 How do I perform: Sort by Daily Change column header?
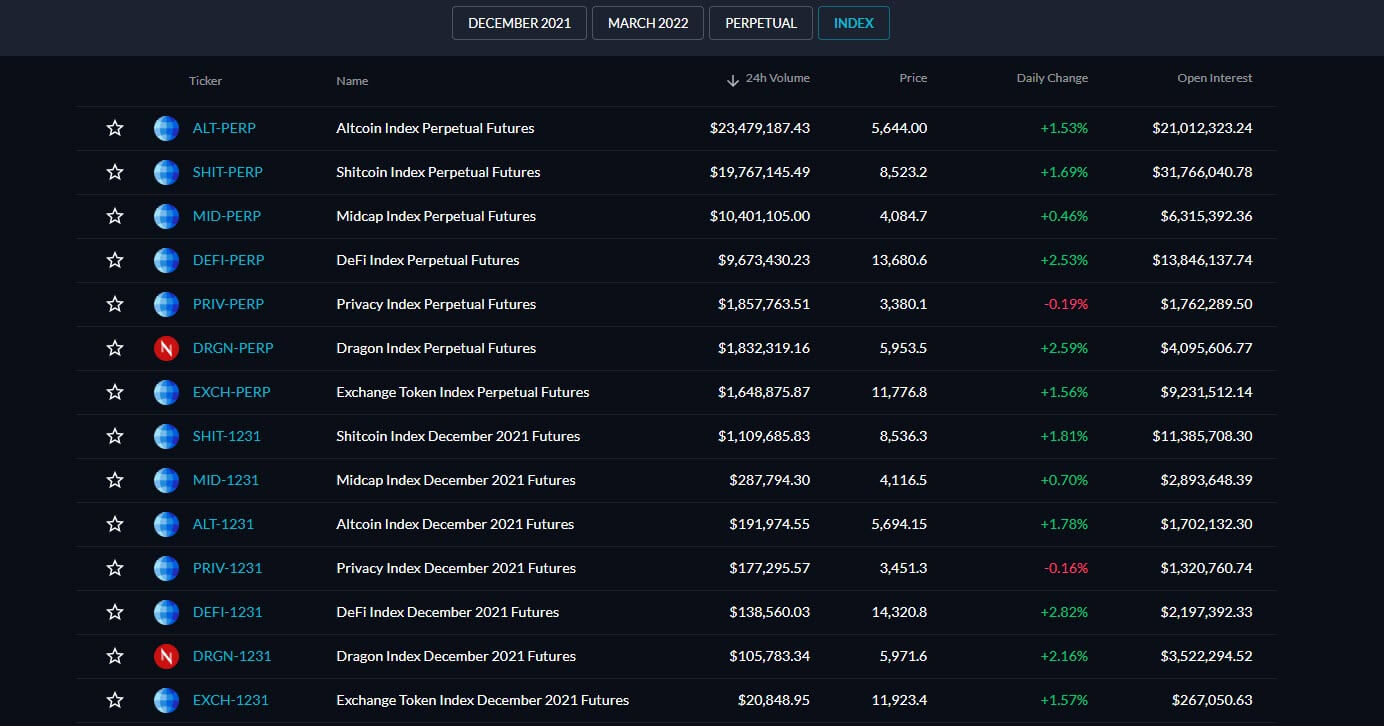pos(1052,78)
